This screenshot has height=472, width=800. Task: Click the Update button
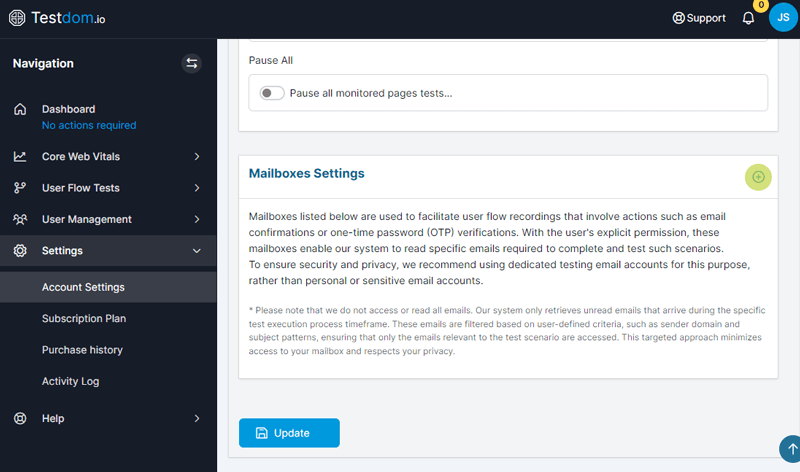289,433
